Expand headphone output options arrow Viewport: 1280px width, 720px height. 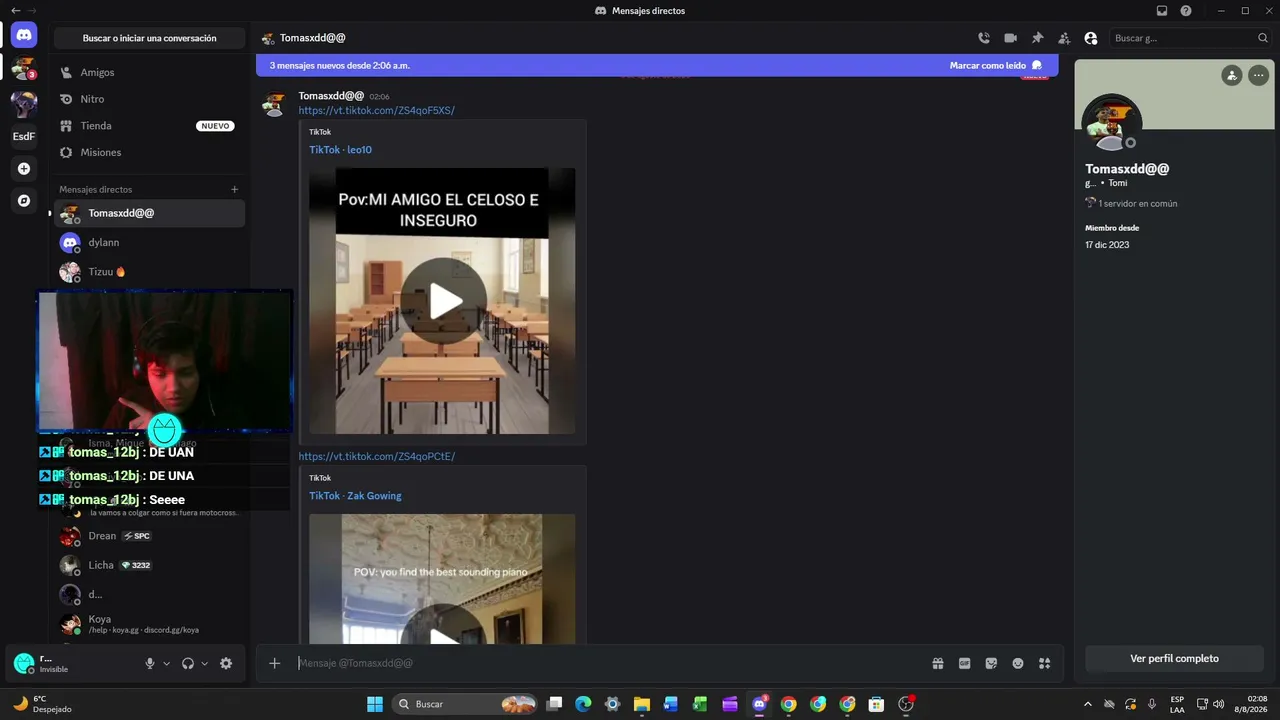[204, 663]
